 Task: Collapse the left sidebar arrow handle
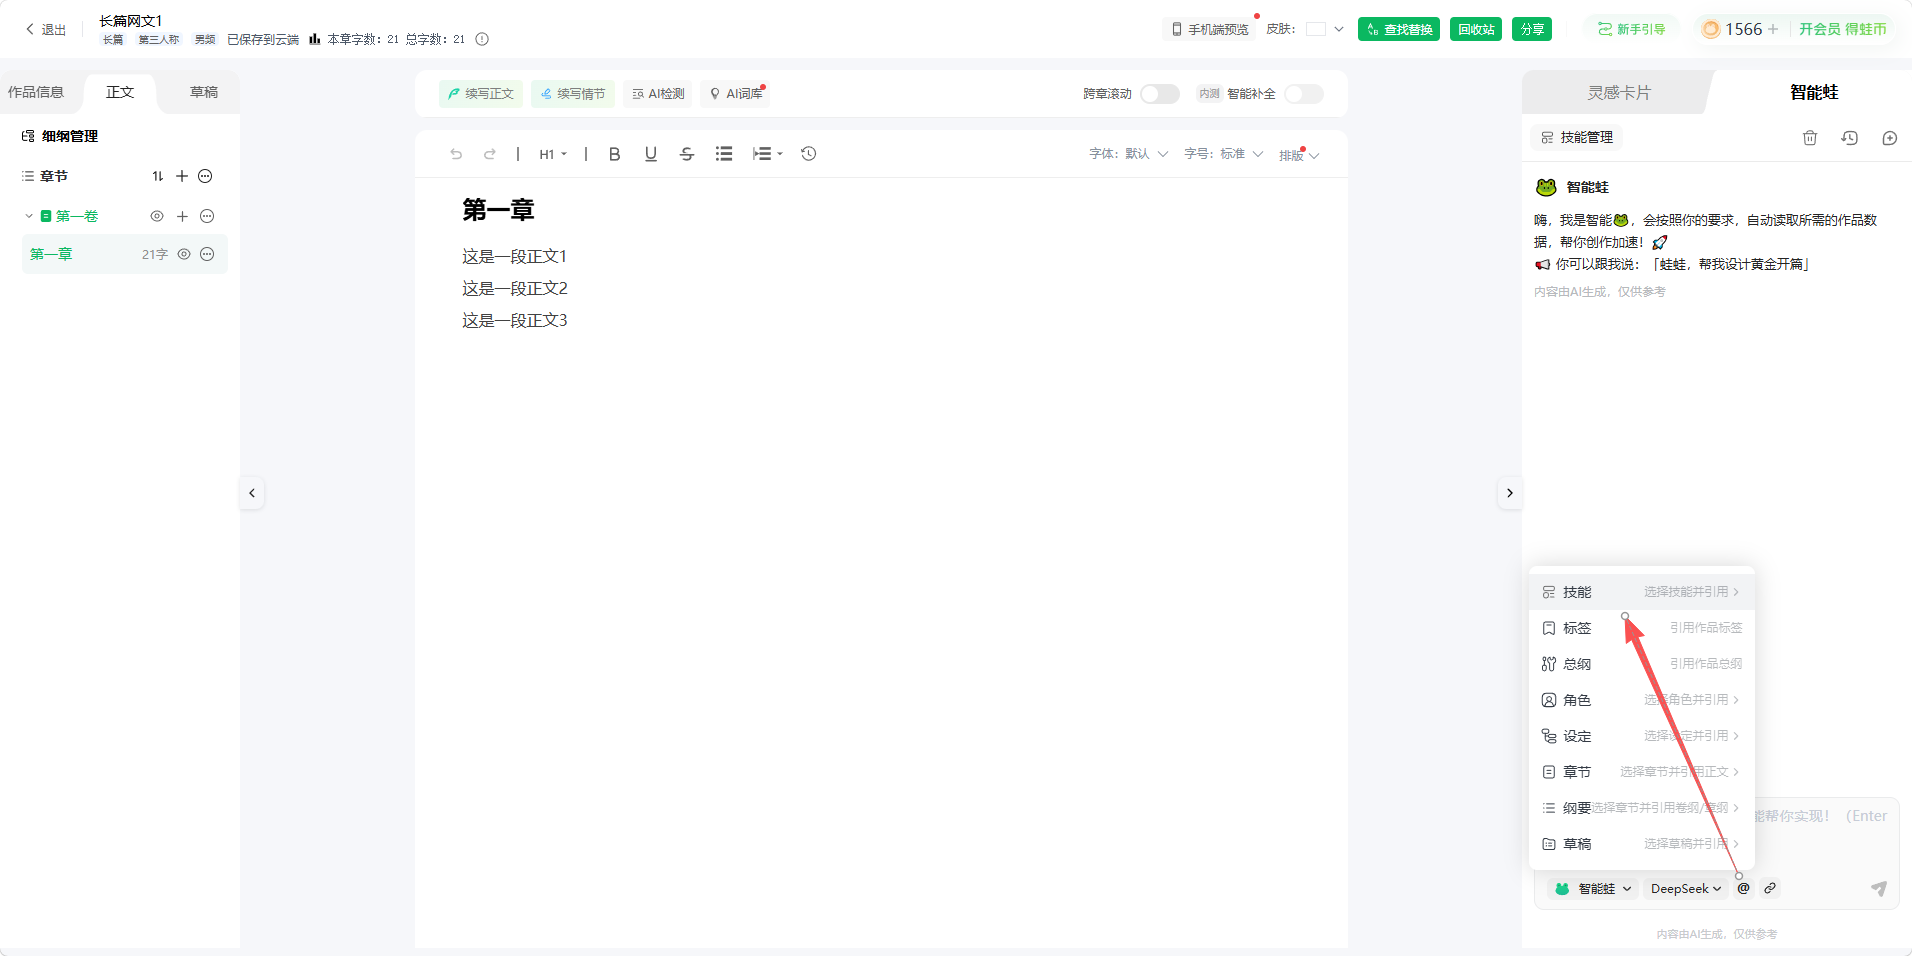(252, 493)
